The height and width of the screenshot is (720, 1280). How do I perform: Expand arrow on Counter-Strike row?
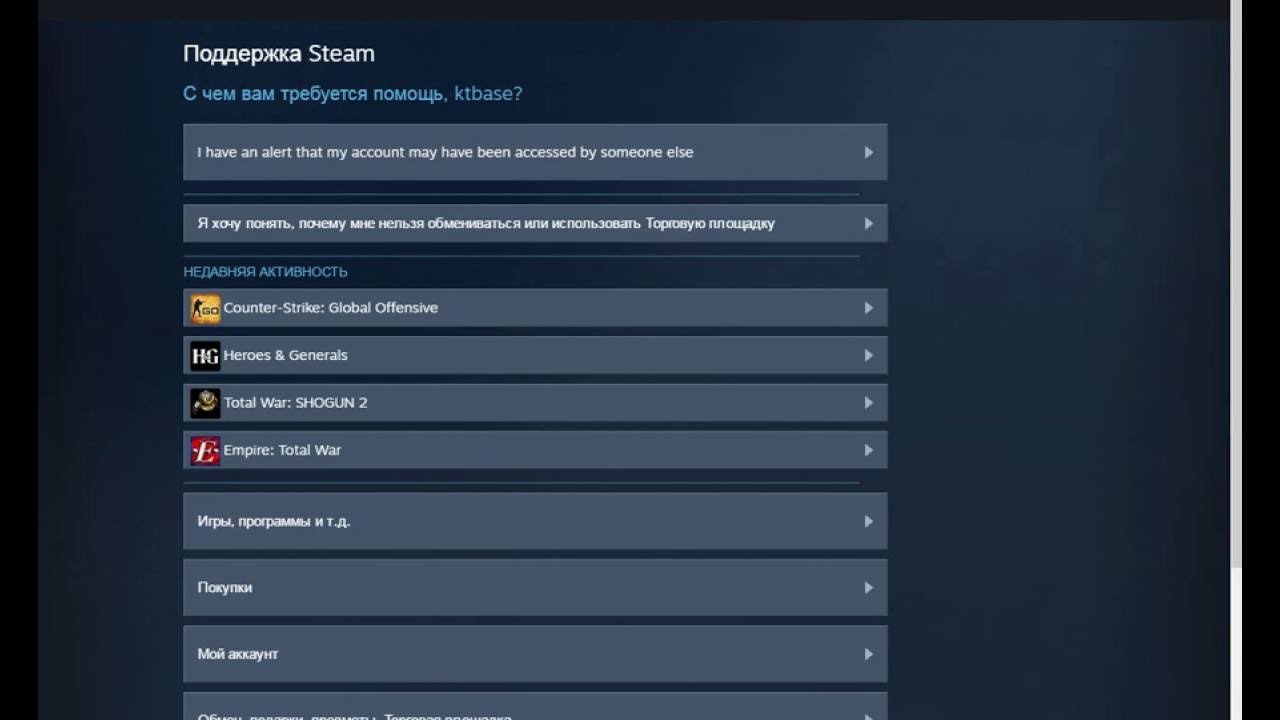click(x=868, y=308)
